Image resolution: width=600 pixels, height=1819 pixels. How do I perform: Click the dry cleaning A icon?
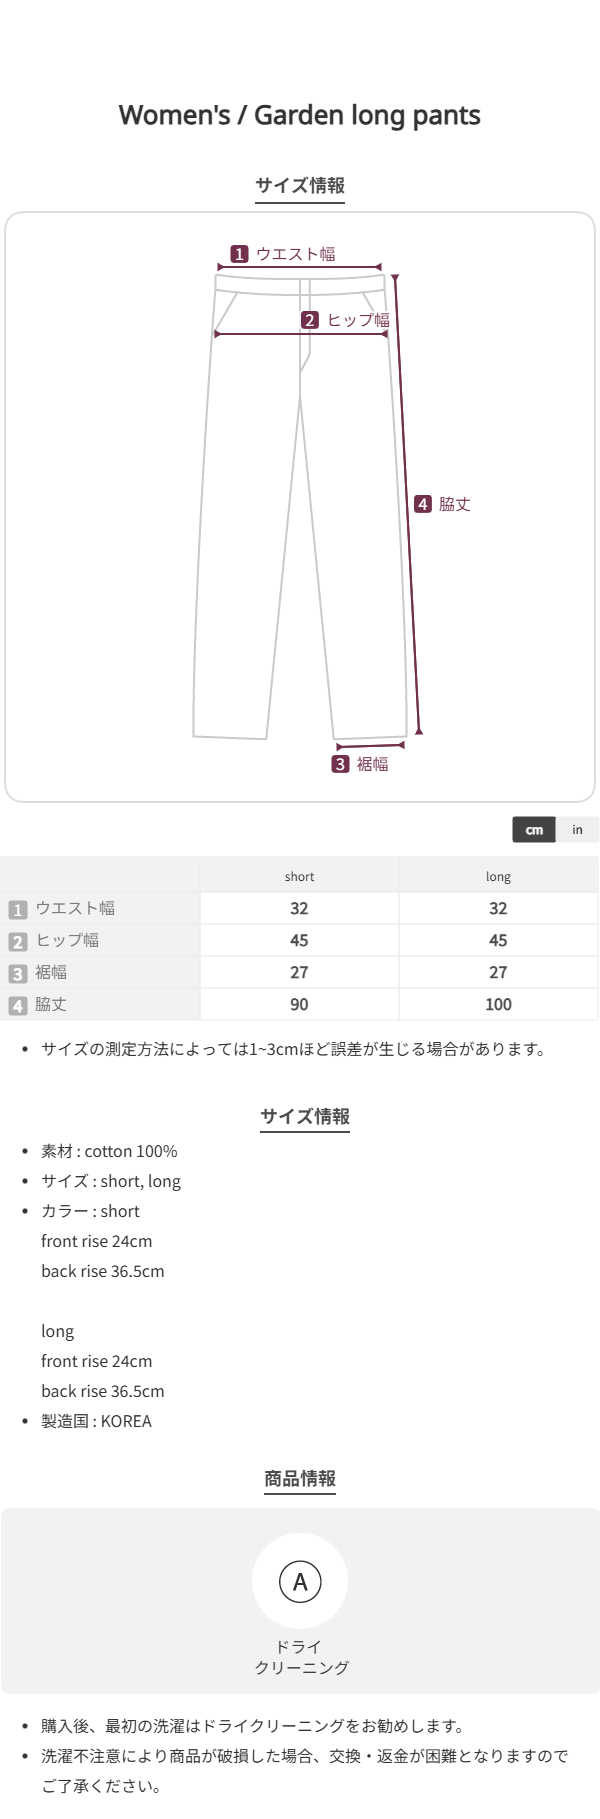[x=300, y=1582]
